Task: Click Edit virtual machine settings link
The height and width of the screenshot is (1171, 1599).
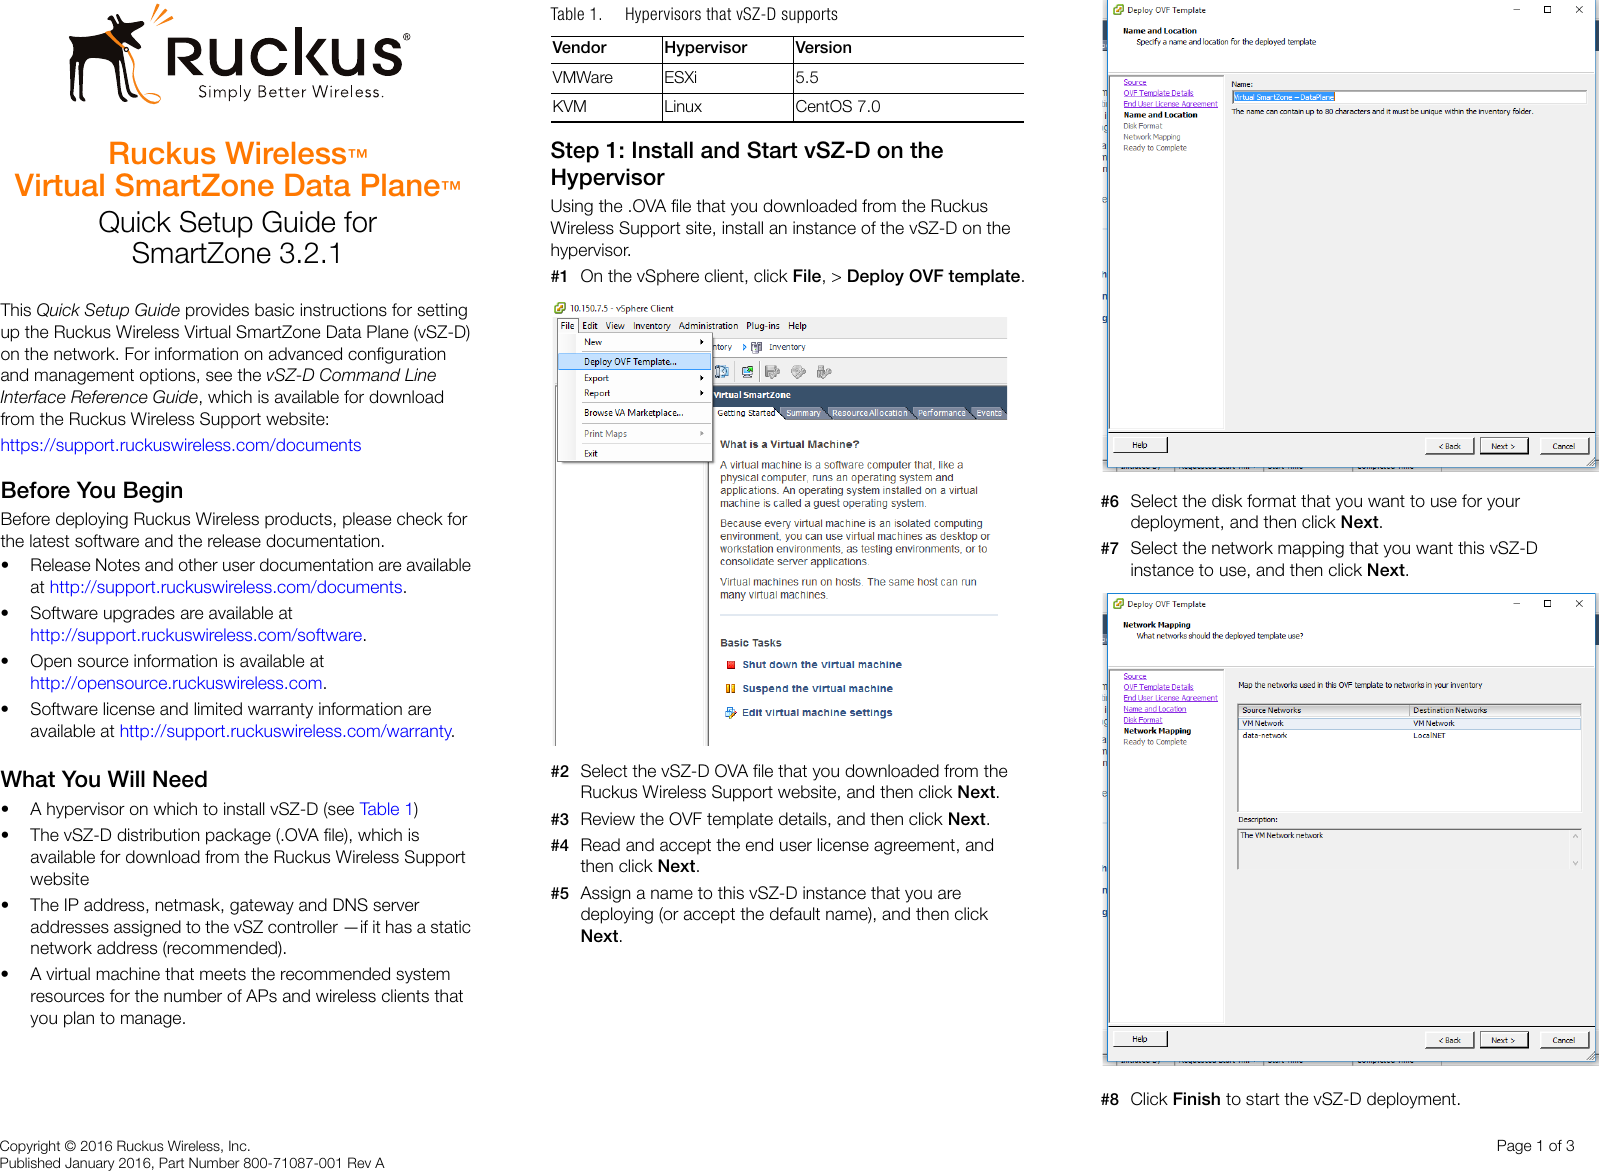Action: (817, 713)
